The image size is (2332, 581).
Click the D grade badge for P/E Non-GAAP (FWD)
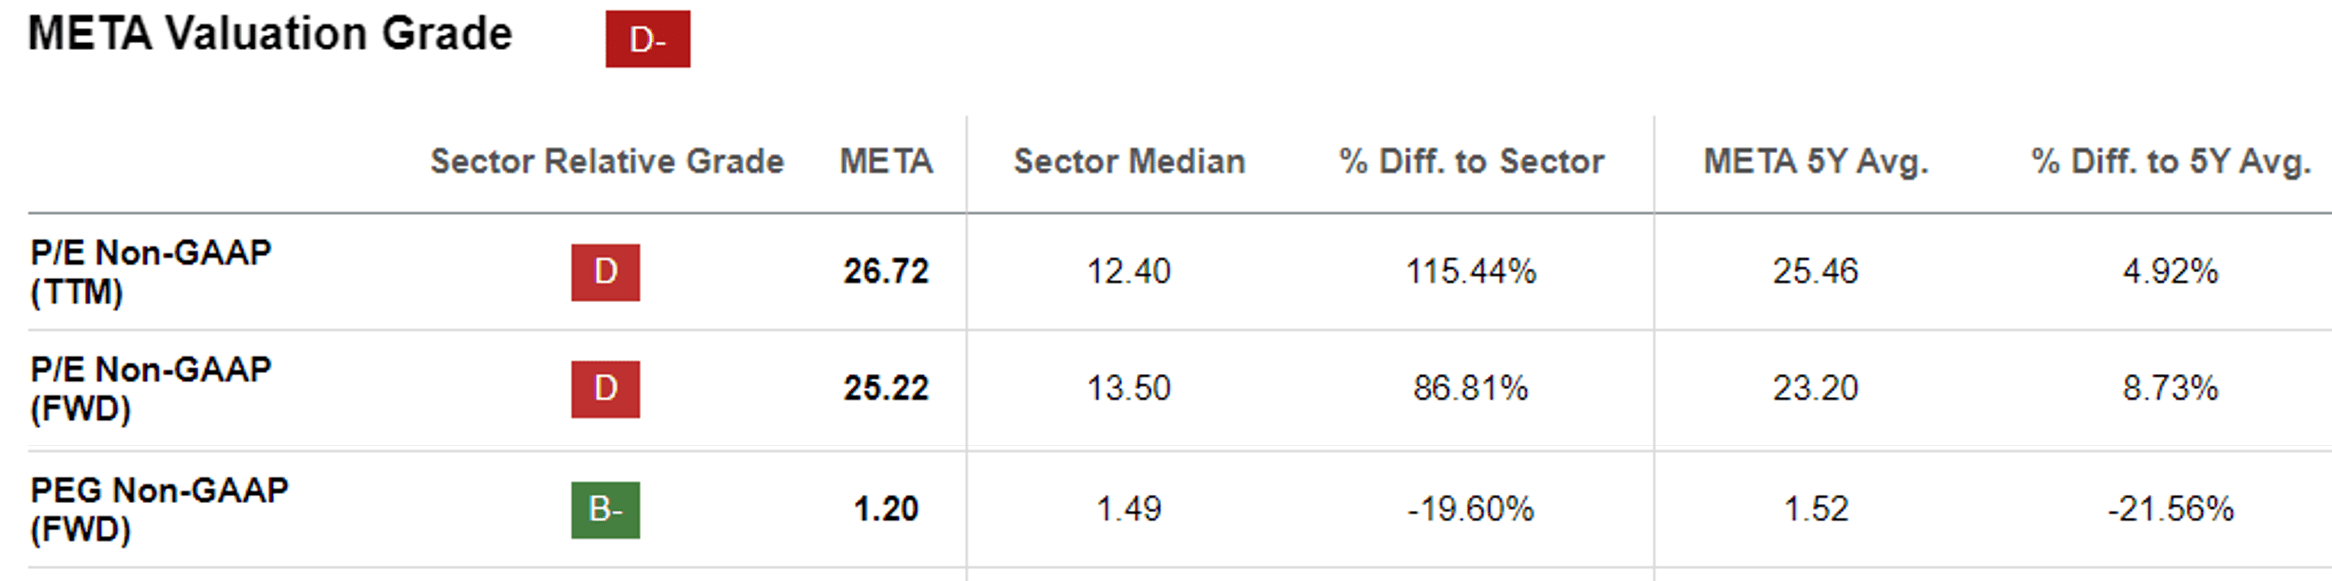coord(605,389)
